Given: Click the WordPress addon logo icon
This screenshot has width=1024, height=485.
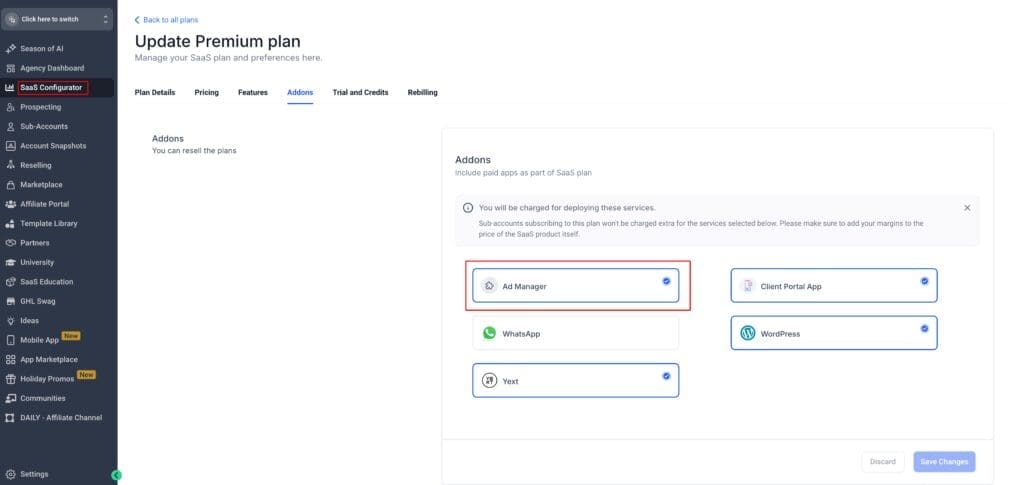Looking at the screenshot, I should [748, 333].
